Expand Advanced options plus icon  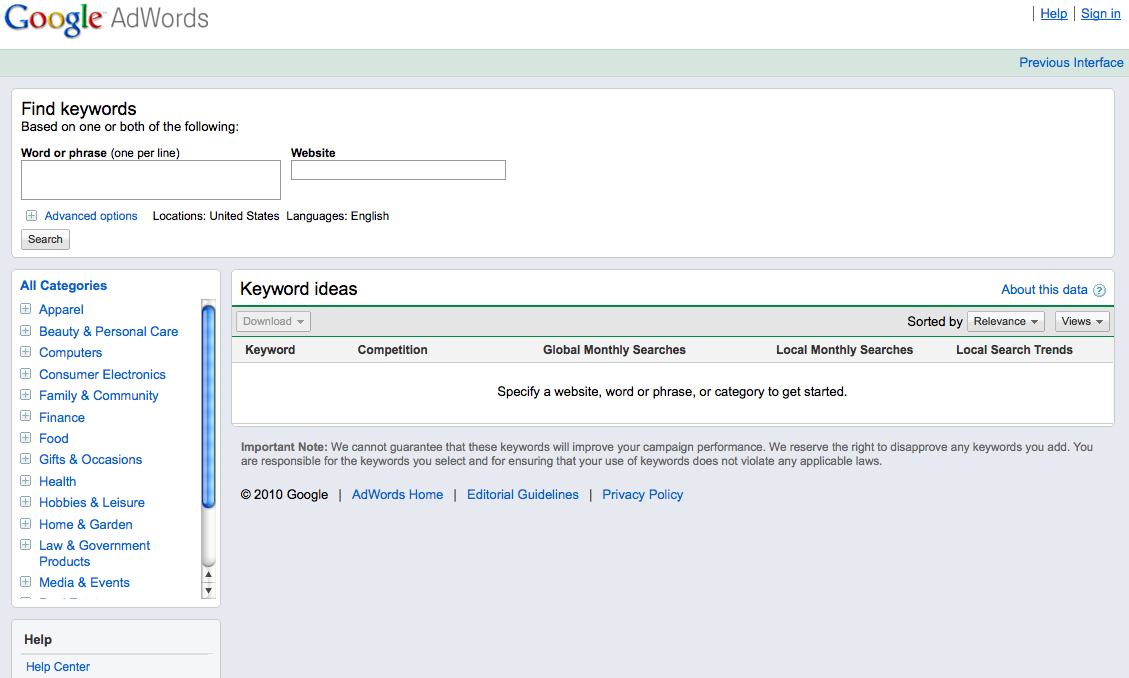tap(32, 216)
